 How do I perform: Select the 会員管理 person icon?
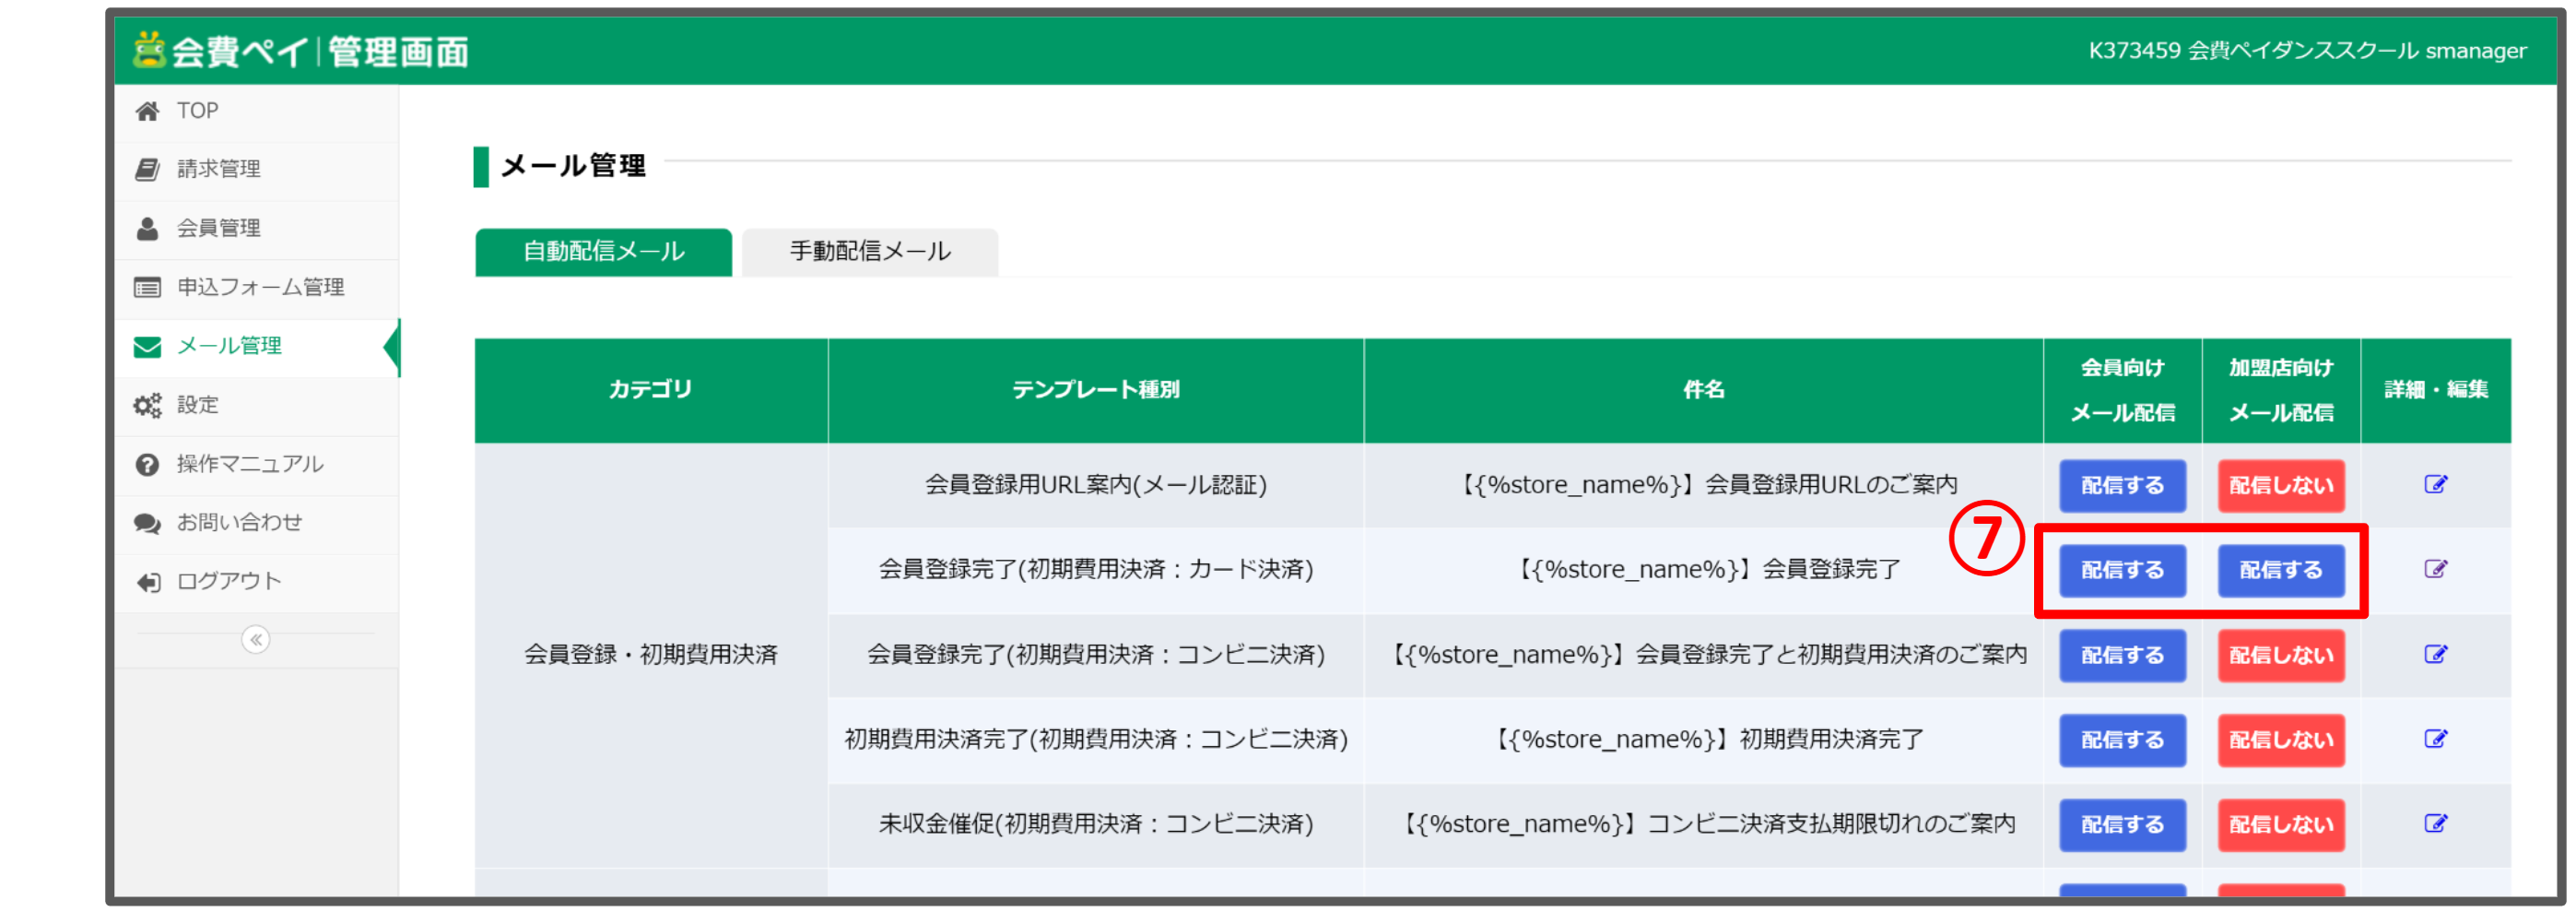click(146, 227)
